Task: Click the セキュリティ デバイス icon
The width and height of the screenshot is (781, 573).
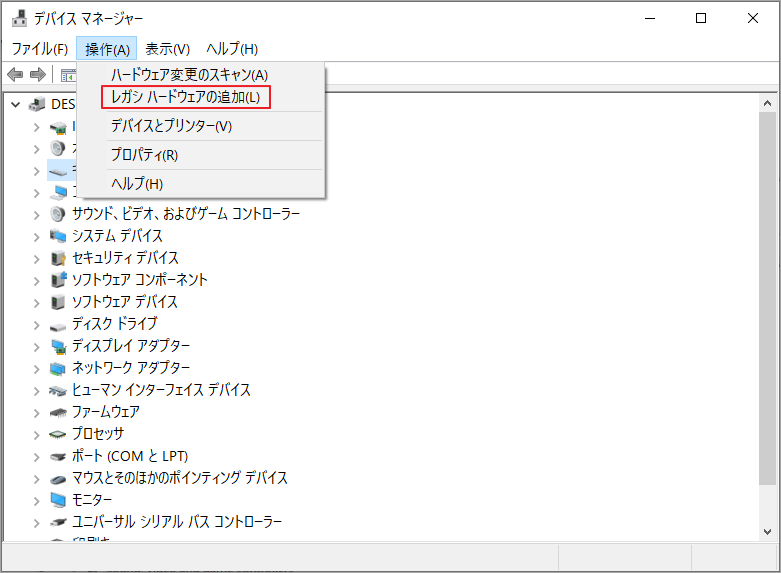Action: tap(59, 258)
